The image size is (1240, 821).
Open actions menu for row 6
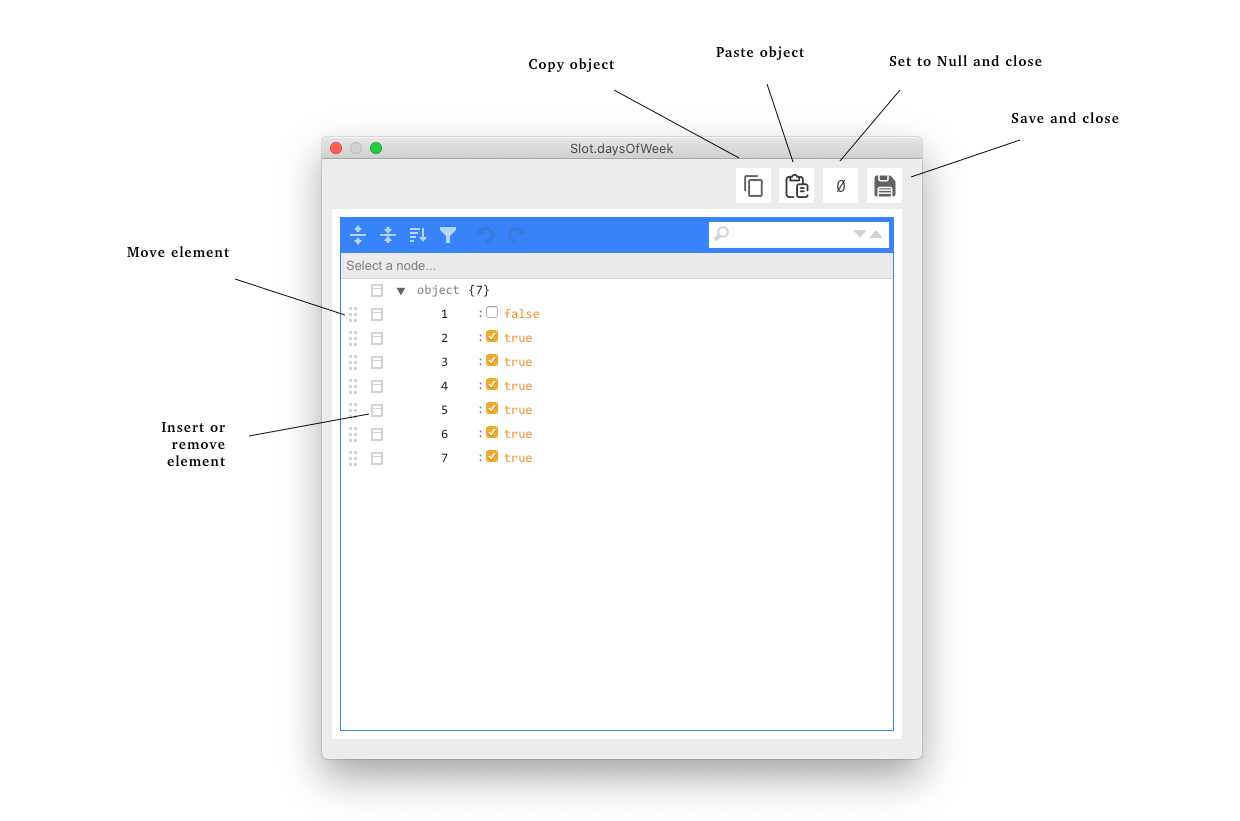[x=377, y=434]
